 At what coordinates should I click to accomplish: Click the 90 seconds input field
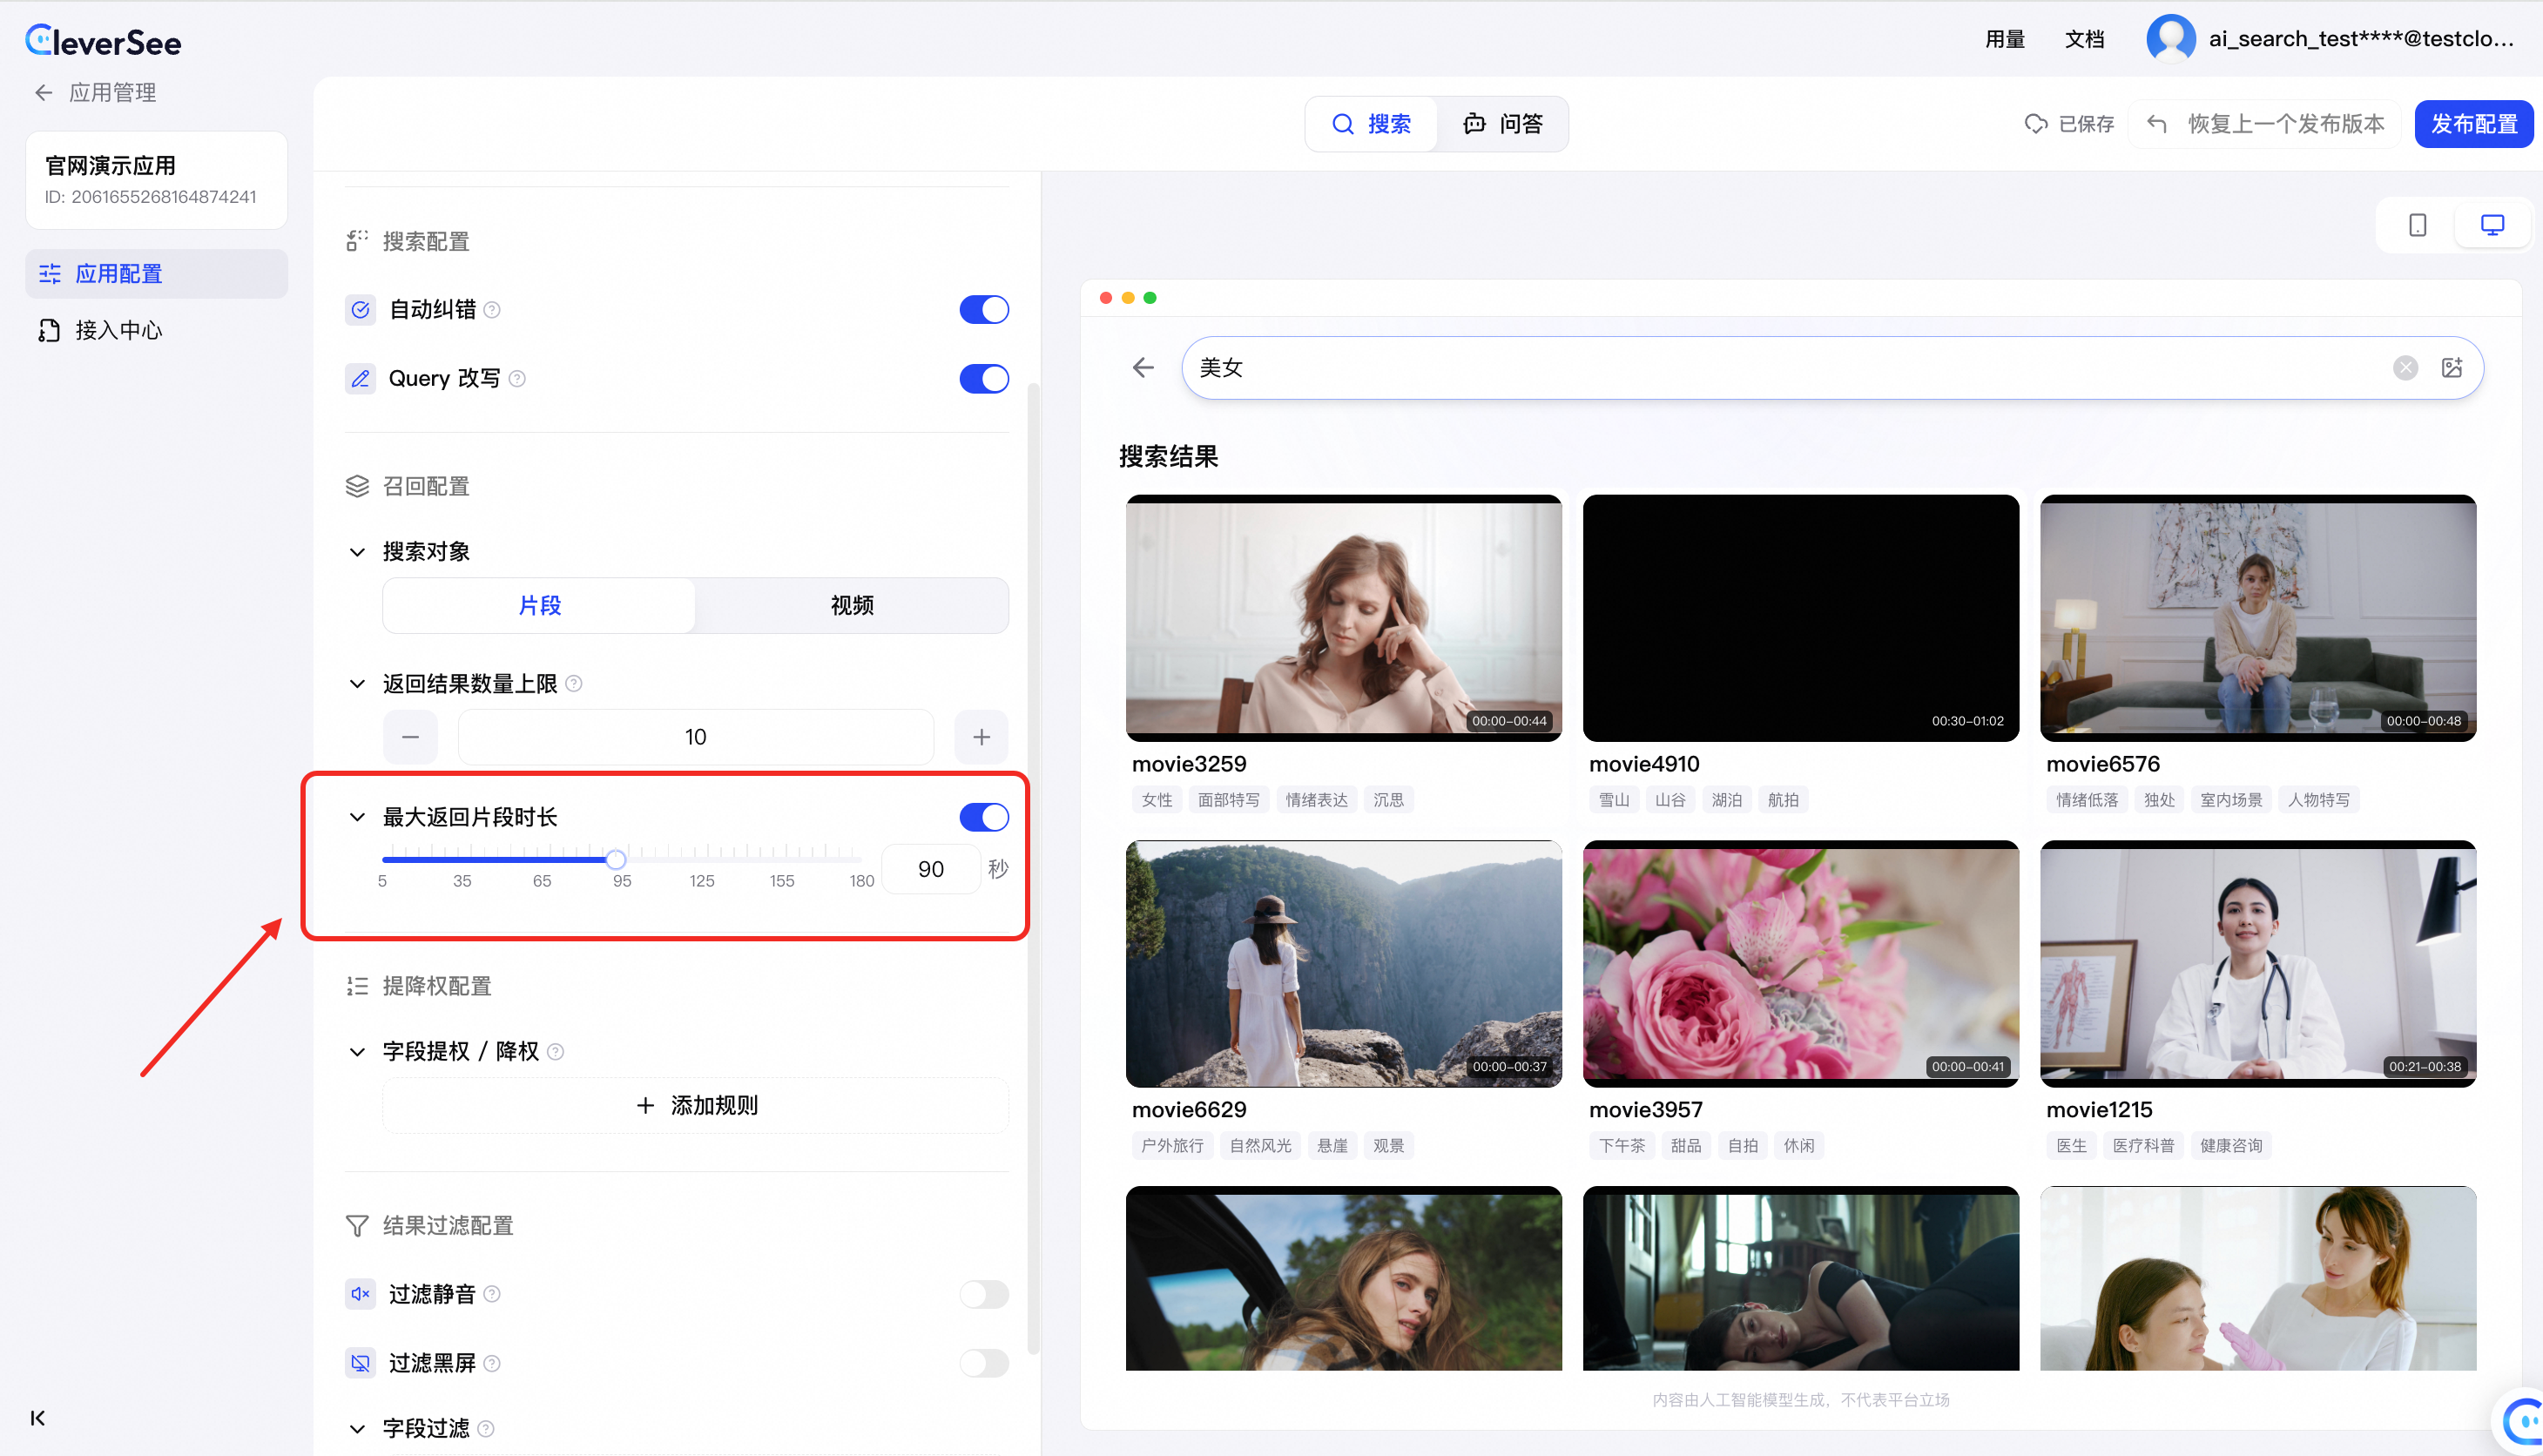(x=930, y=869)
